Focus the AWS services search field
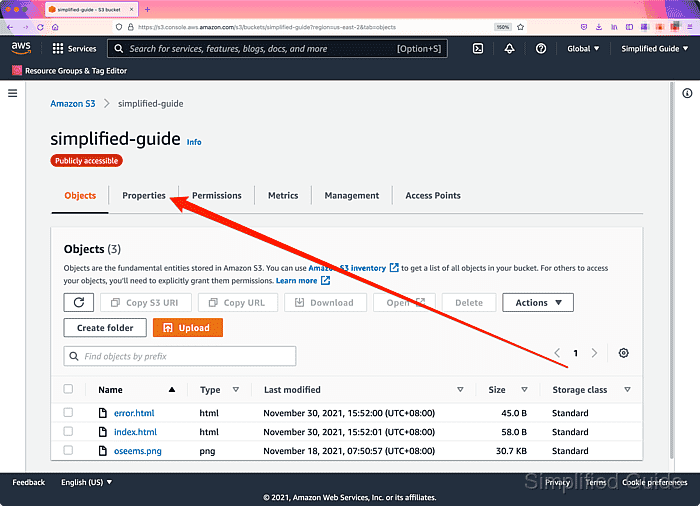The height and width of the screenshot is (506, 700). tap(277, 49)
